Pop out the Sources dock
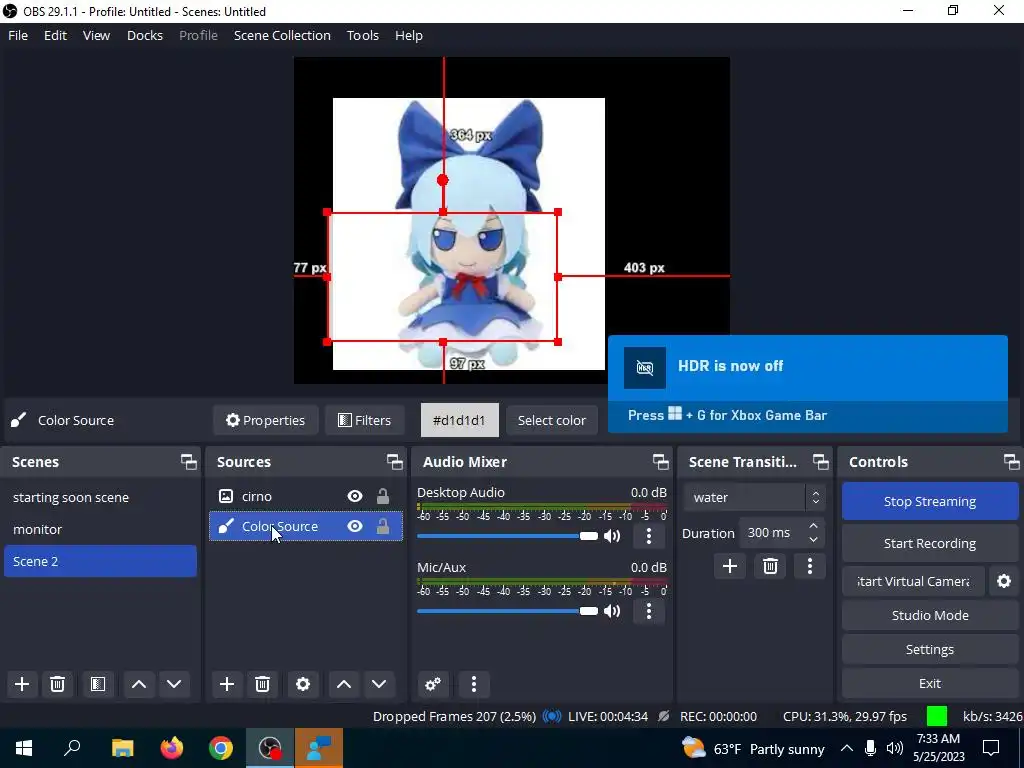The image size is (1024, 768). [394, 462]
